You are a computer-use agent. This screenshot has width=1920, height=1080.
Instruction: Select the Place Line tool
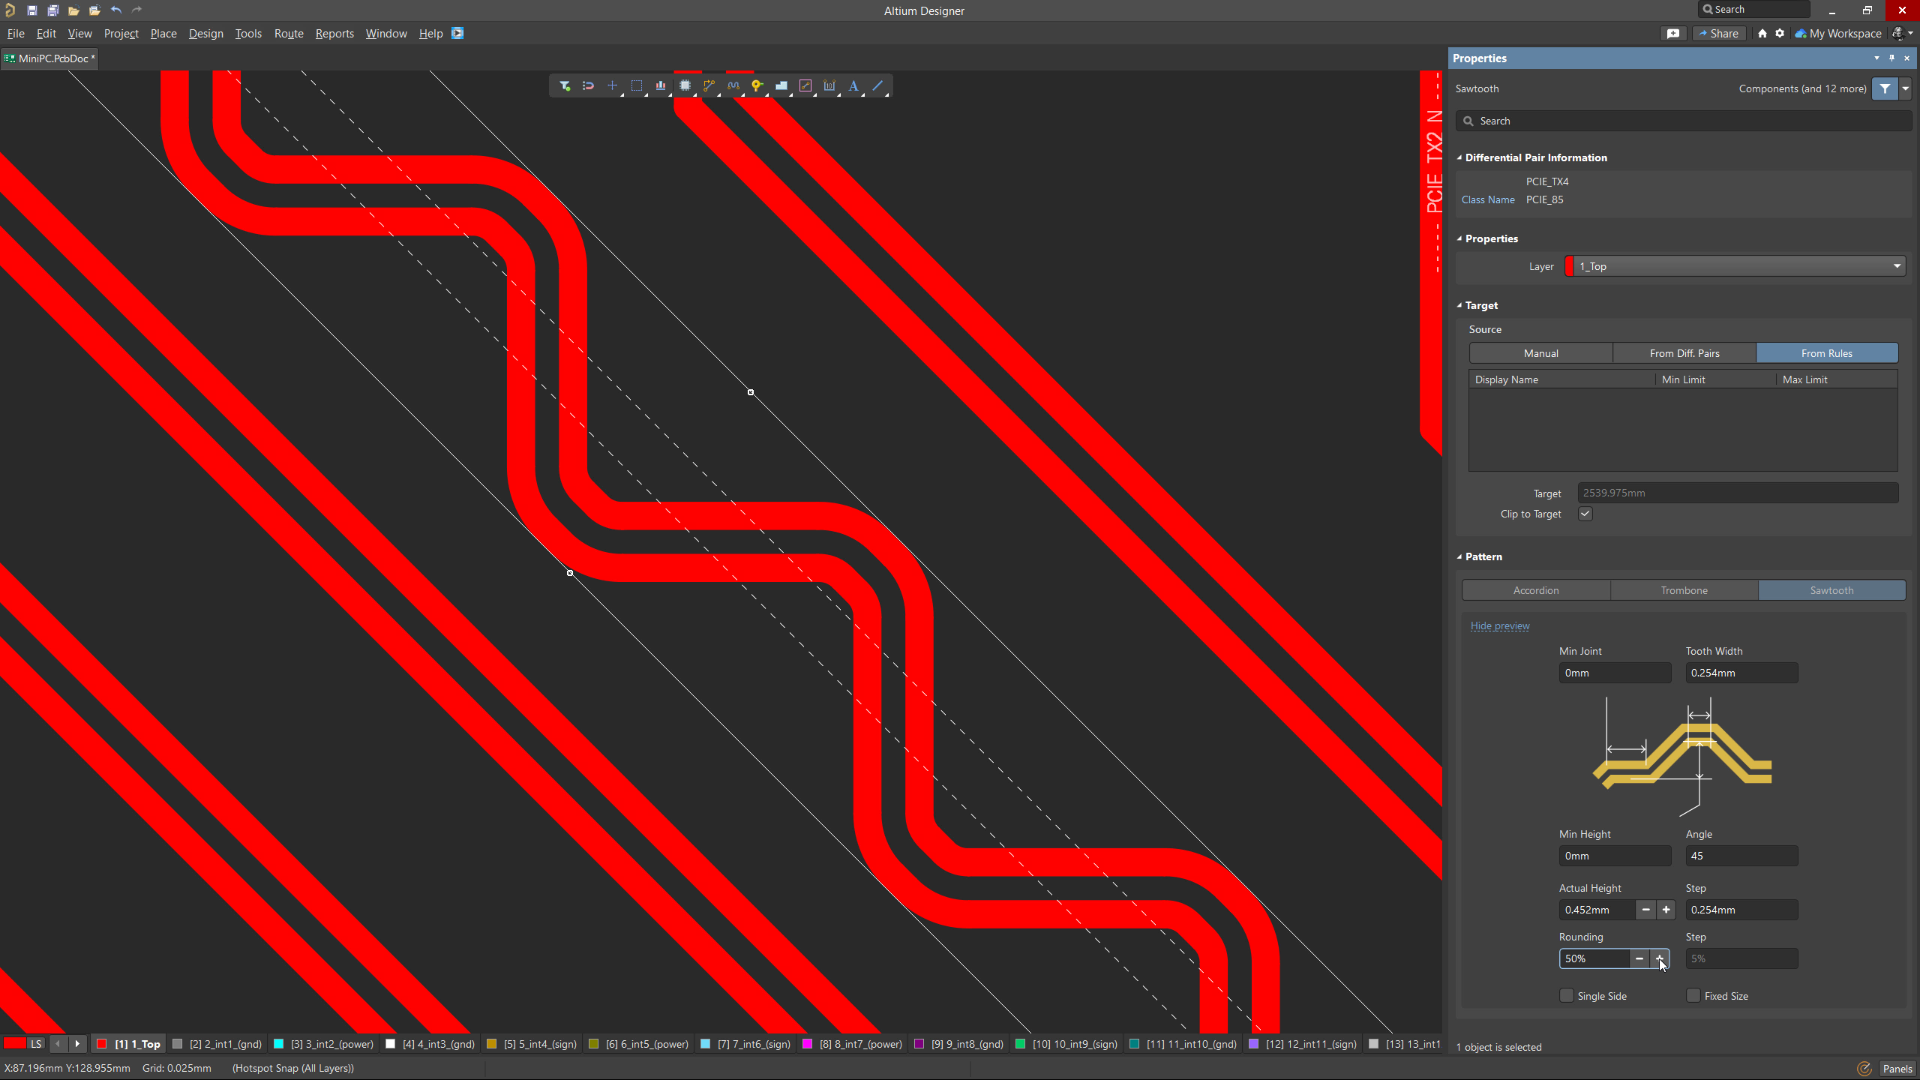(x=877, y=86)
